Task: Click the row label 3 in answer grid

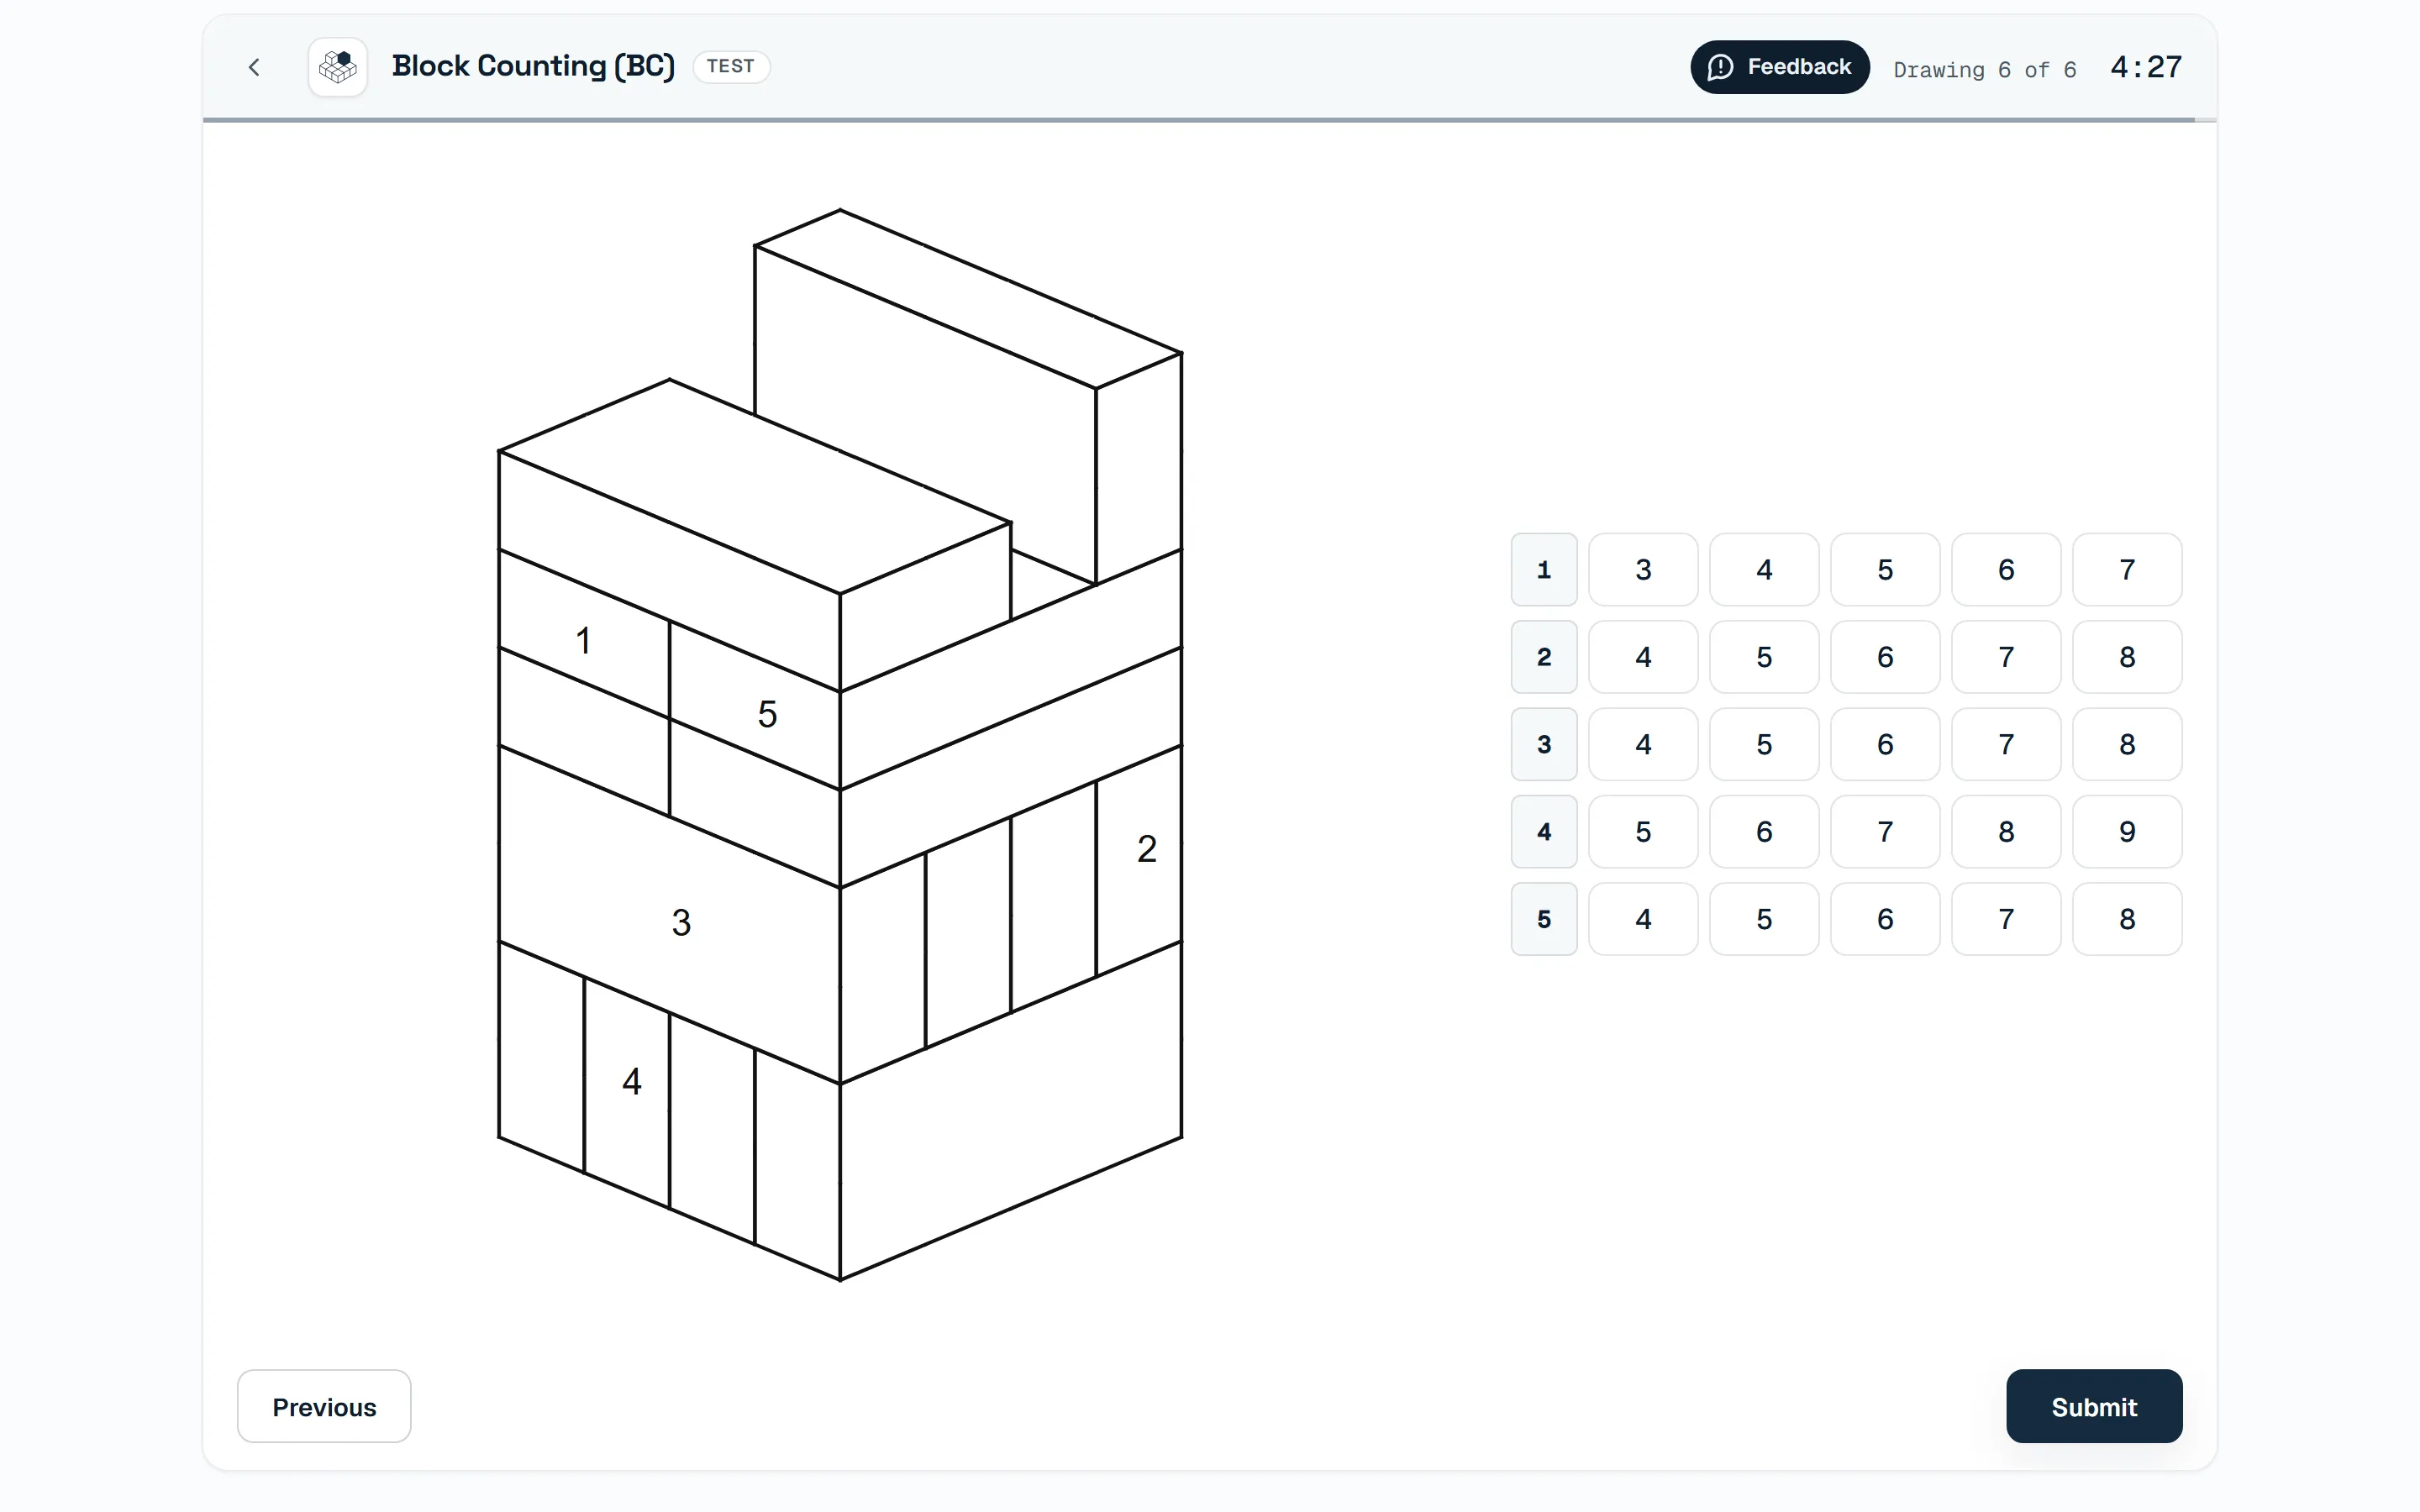Action: coord(1544,744)
